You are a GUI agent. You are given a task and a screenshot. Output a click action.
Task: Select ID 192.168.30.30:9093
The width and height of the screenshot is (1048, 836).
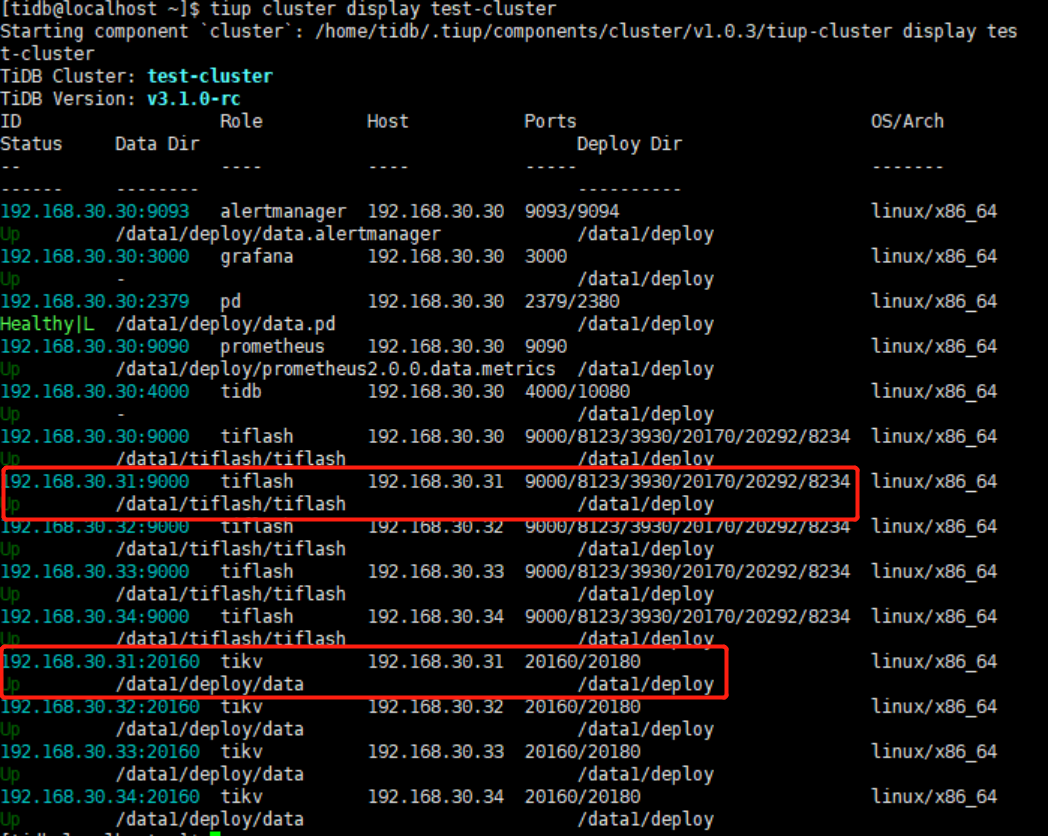click(95, 211)
